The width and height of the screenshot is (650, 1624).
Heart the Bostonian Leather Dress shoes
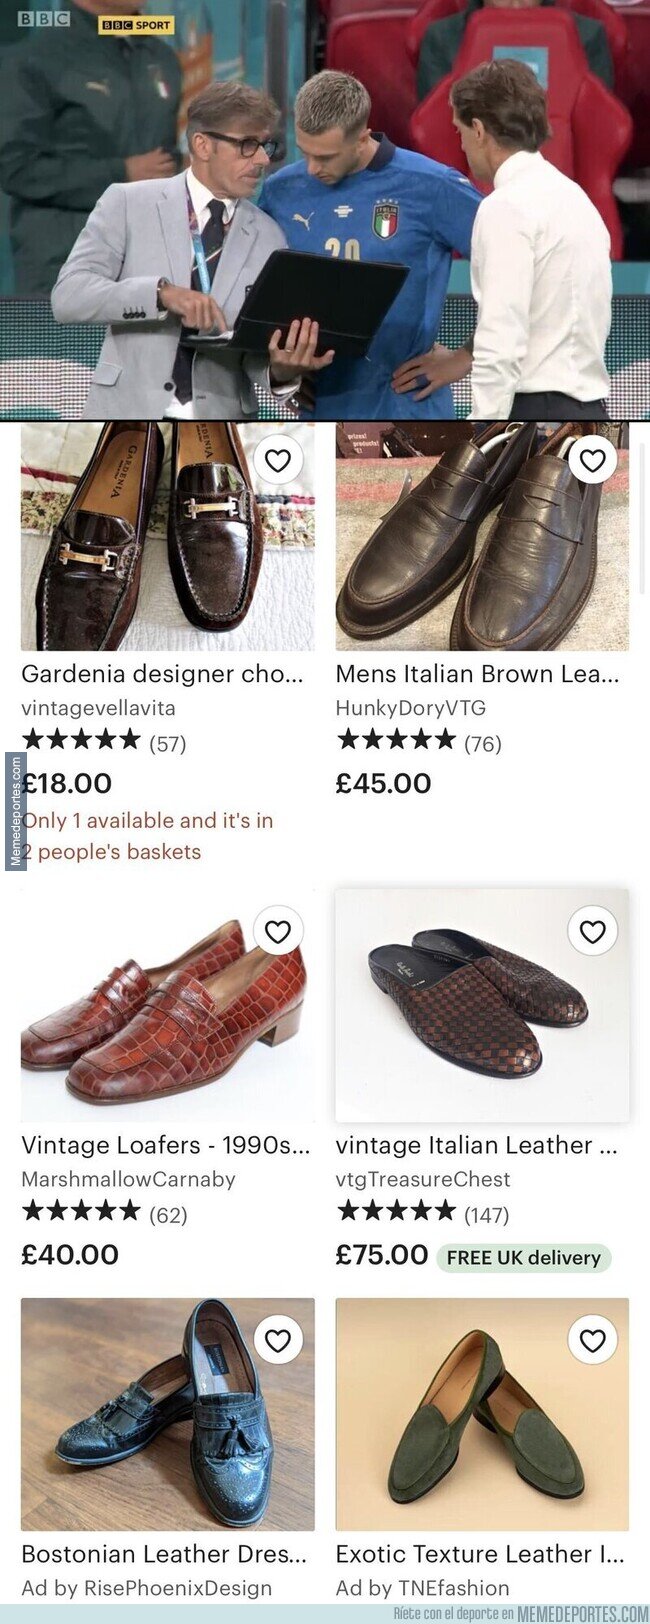(x=278, y=1340)
